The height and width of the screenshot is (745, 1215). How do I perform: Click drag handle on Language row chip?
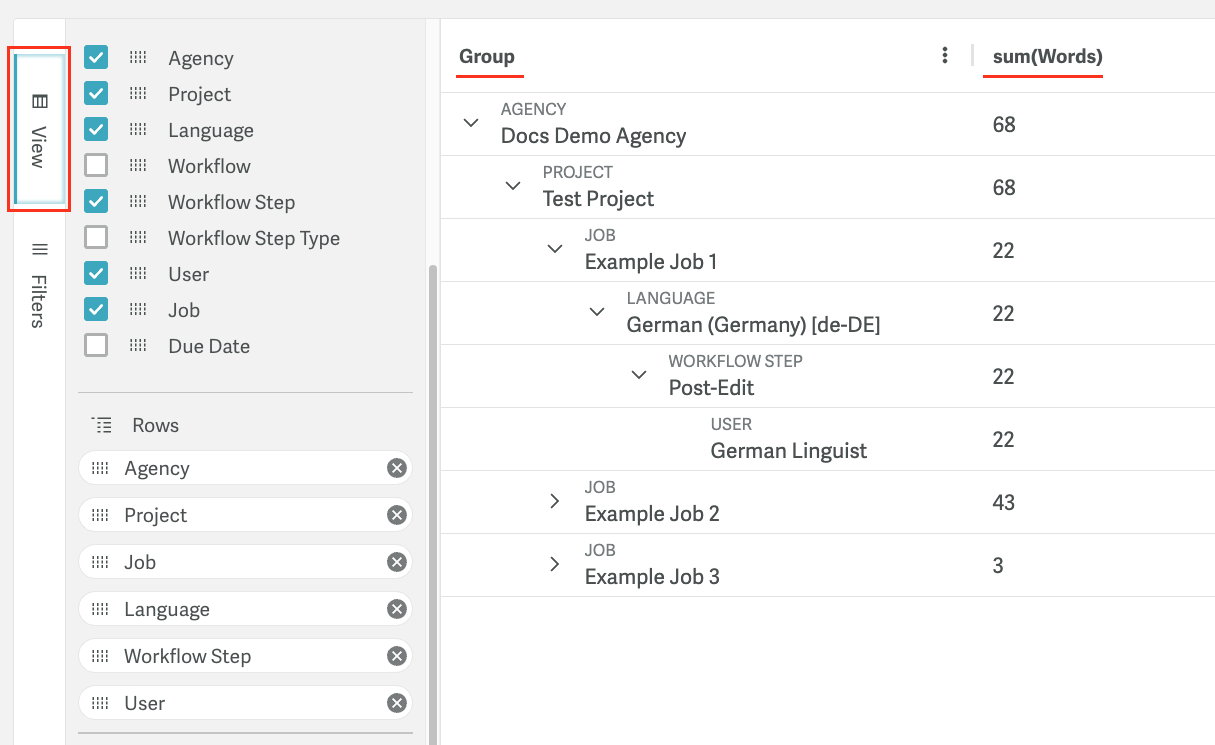click(100, 609)
